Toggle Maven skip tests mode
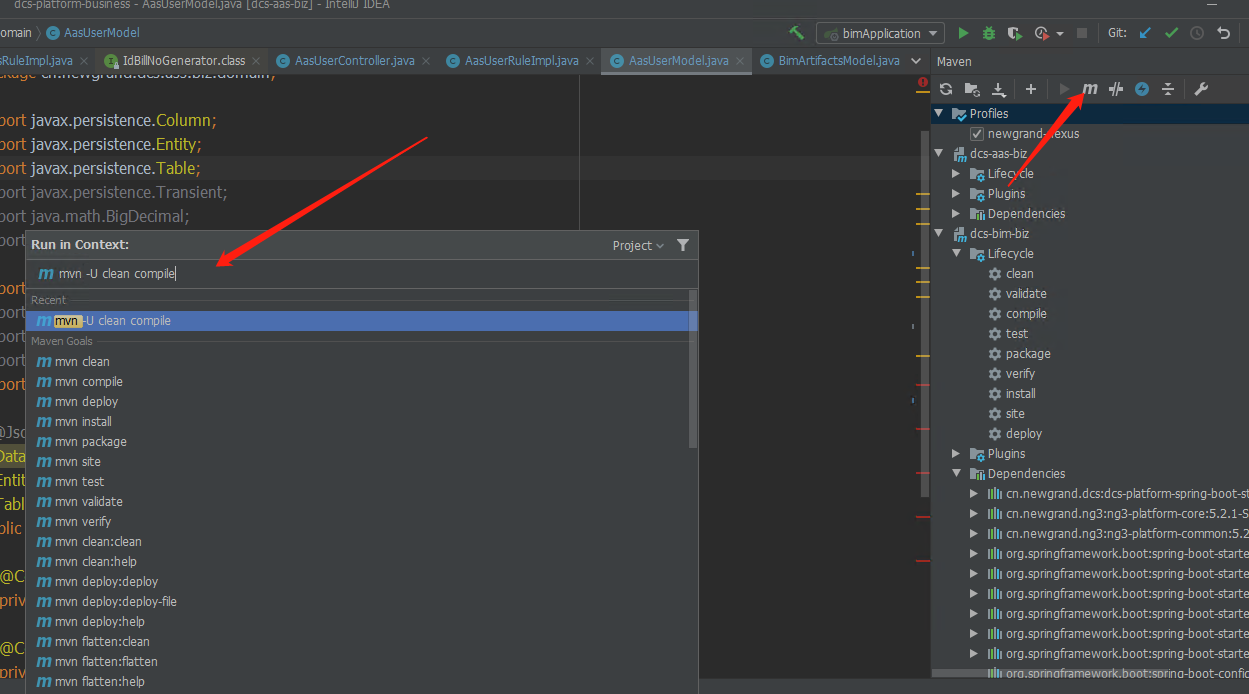This screenshot has width=1249, height=694. click(x=1142, y=89)
